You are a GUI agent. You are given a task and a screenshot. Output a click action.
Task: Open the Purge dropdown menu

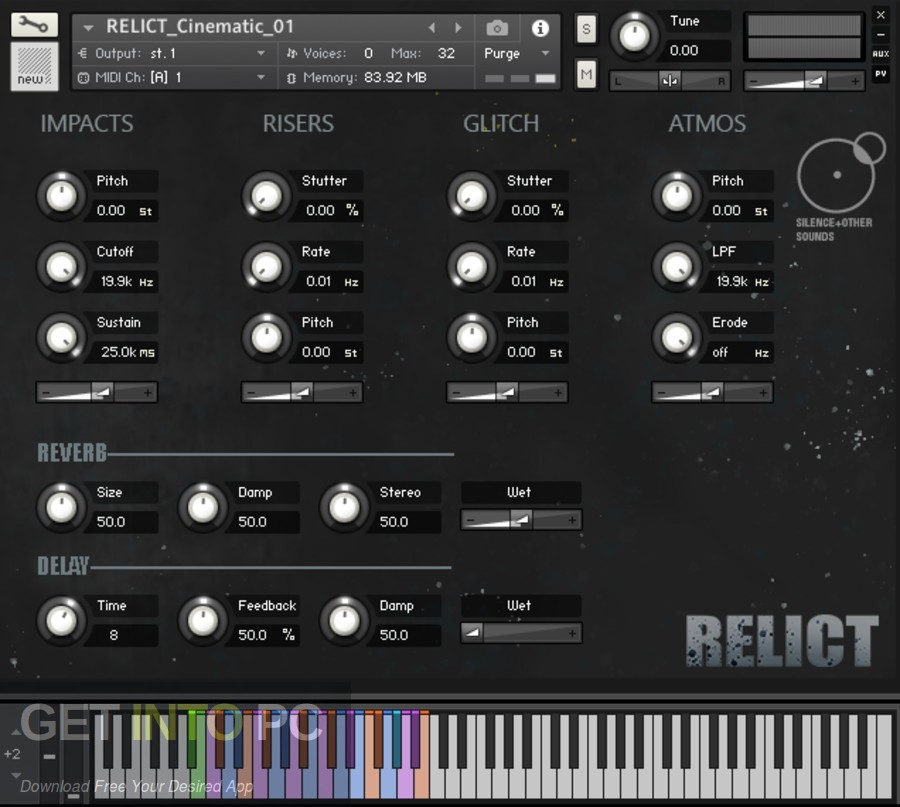click(517, 53)
